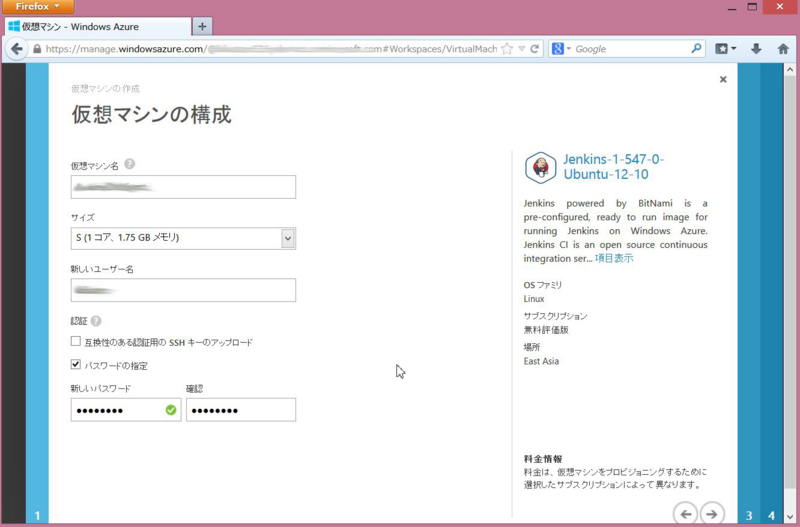Viewport: 800px width, 527px height.
Task: Go back with the browser back arrow
Action: coord(16,49)
